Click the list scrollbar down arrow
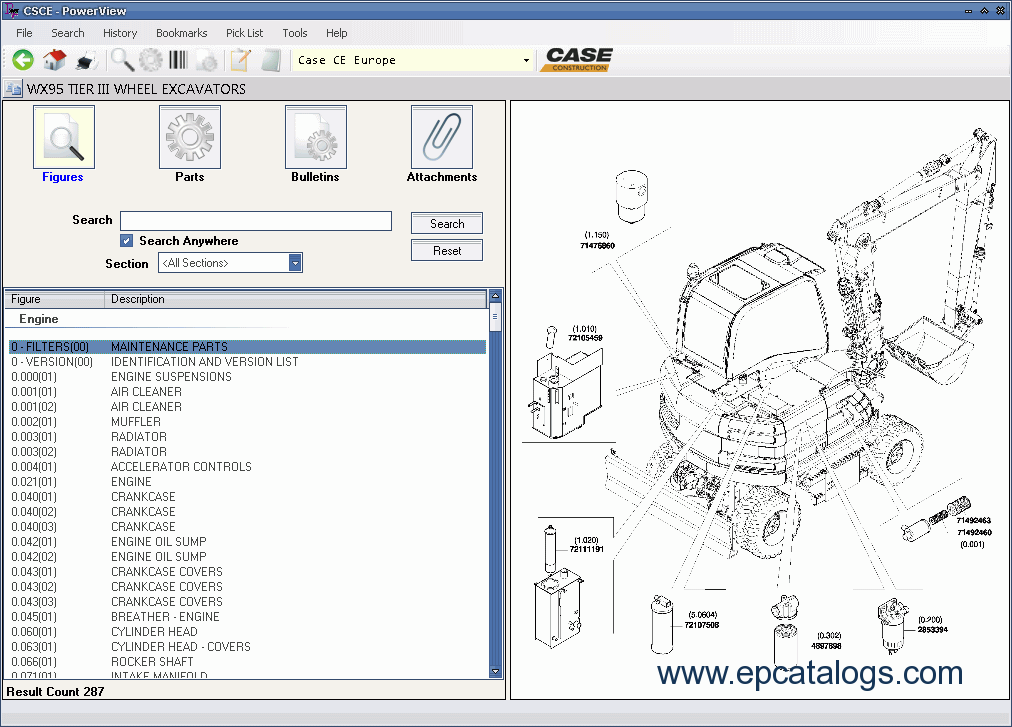1012x727 pixels. click(495, 671)
